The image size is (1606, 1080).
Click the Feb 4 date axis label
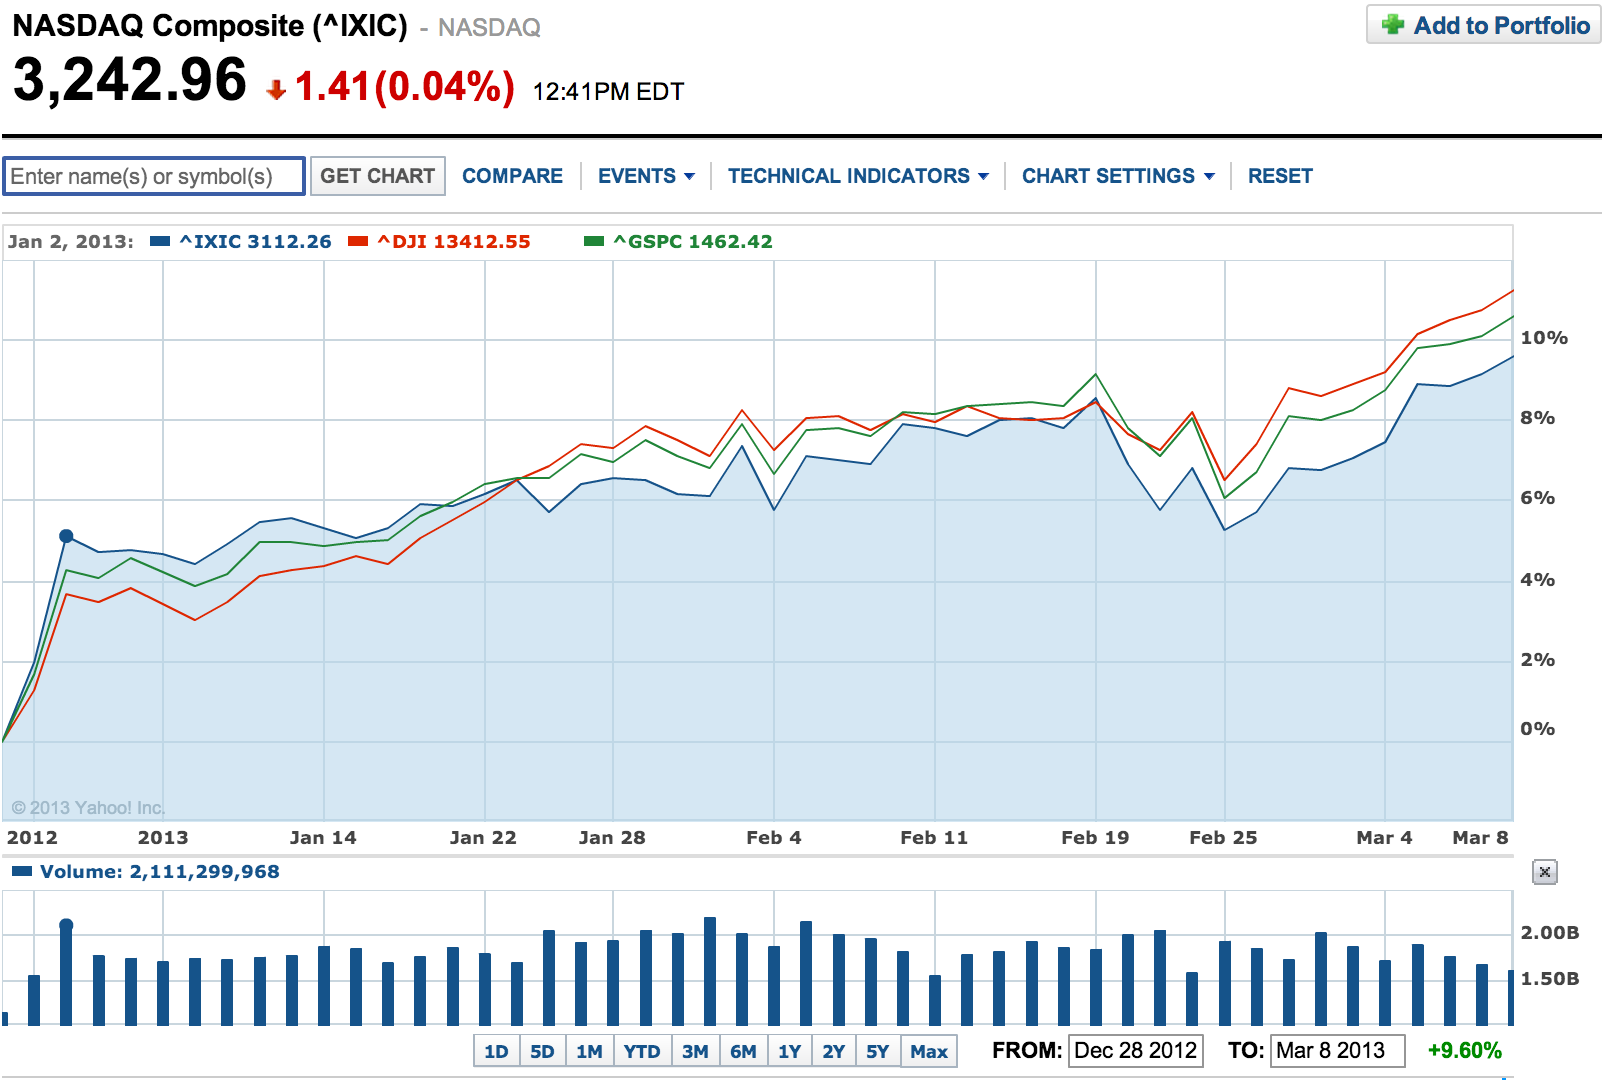point(774,838)
